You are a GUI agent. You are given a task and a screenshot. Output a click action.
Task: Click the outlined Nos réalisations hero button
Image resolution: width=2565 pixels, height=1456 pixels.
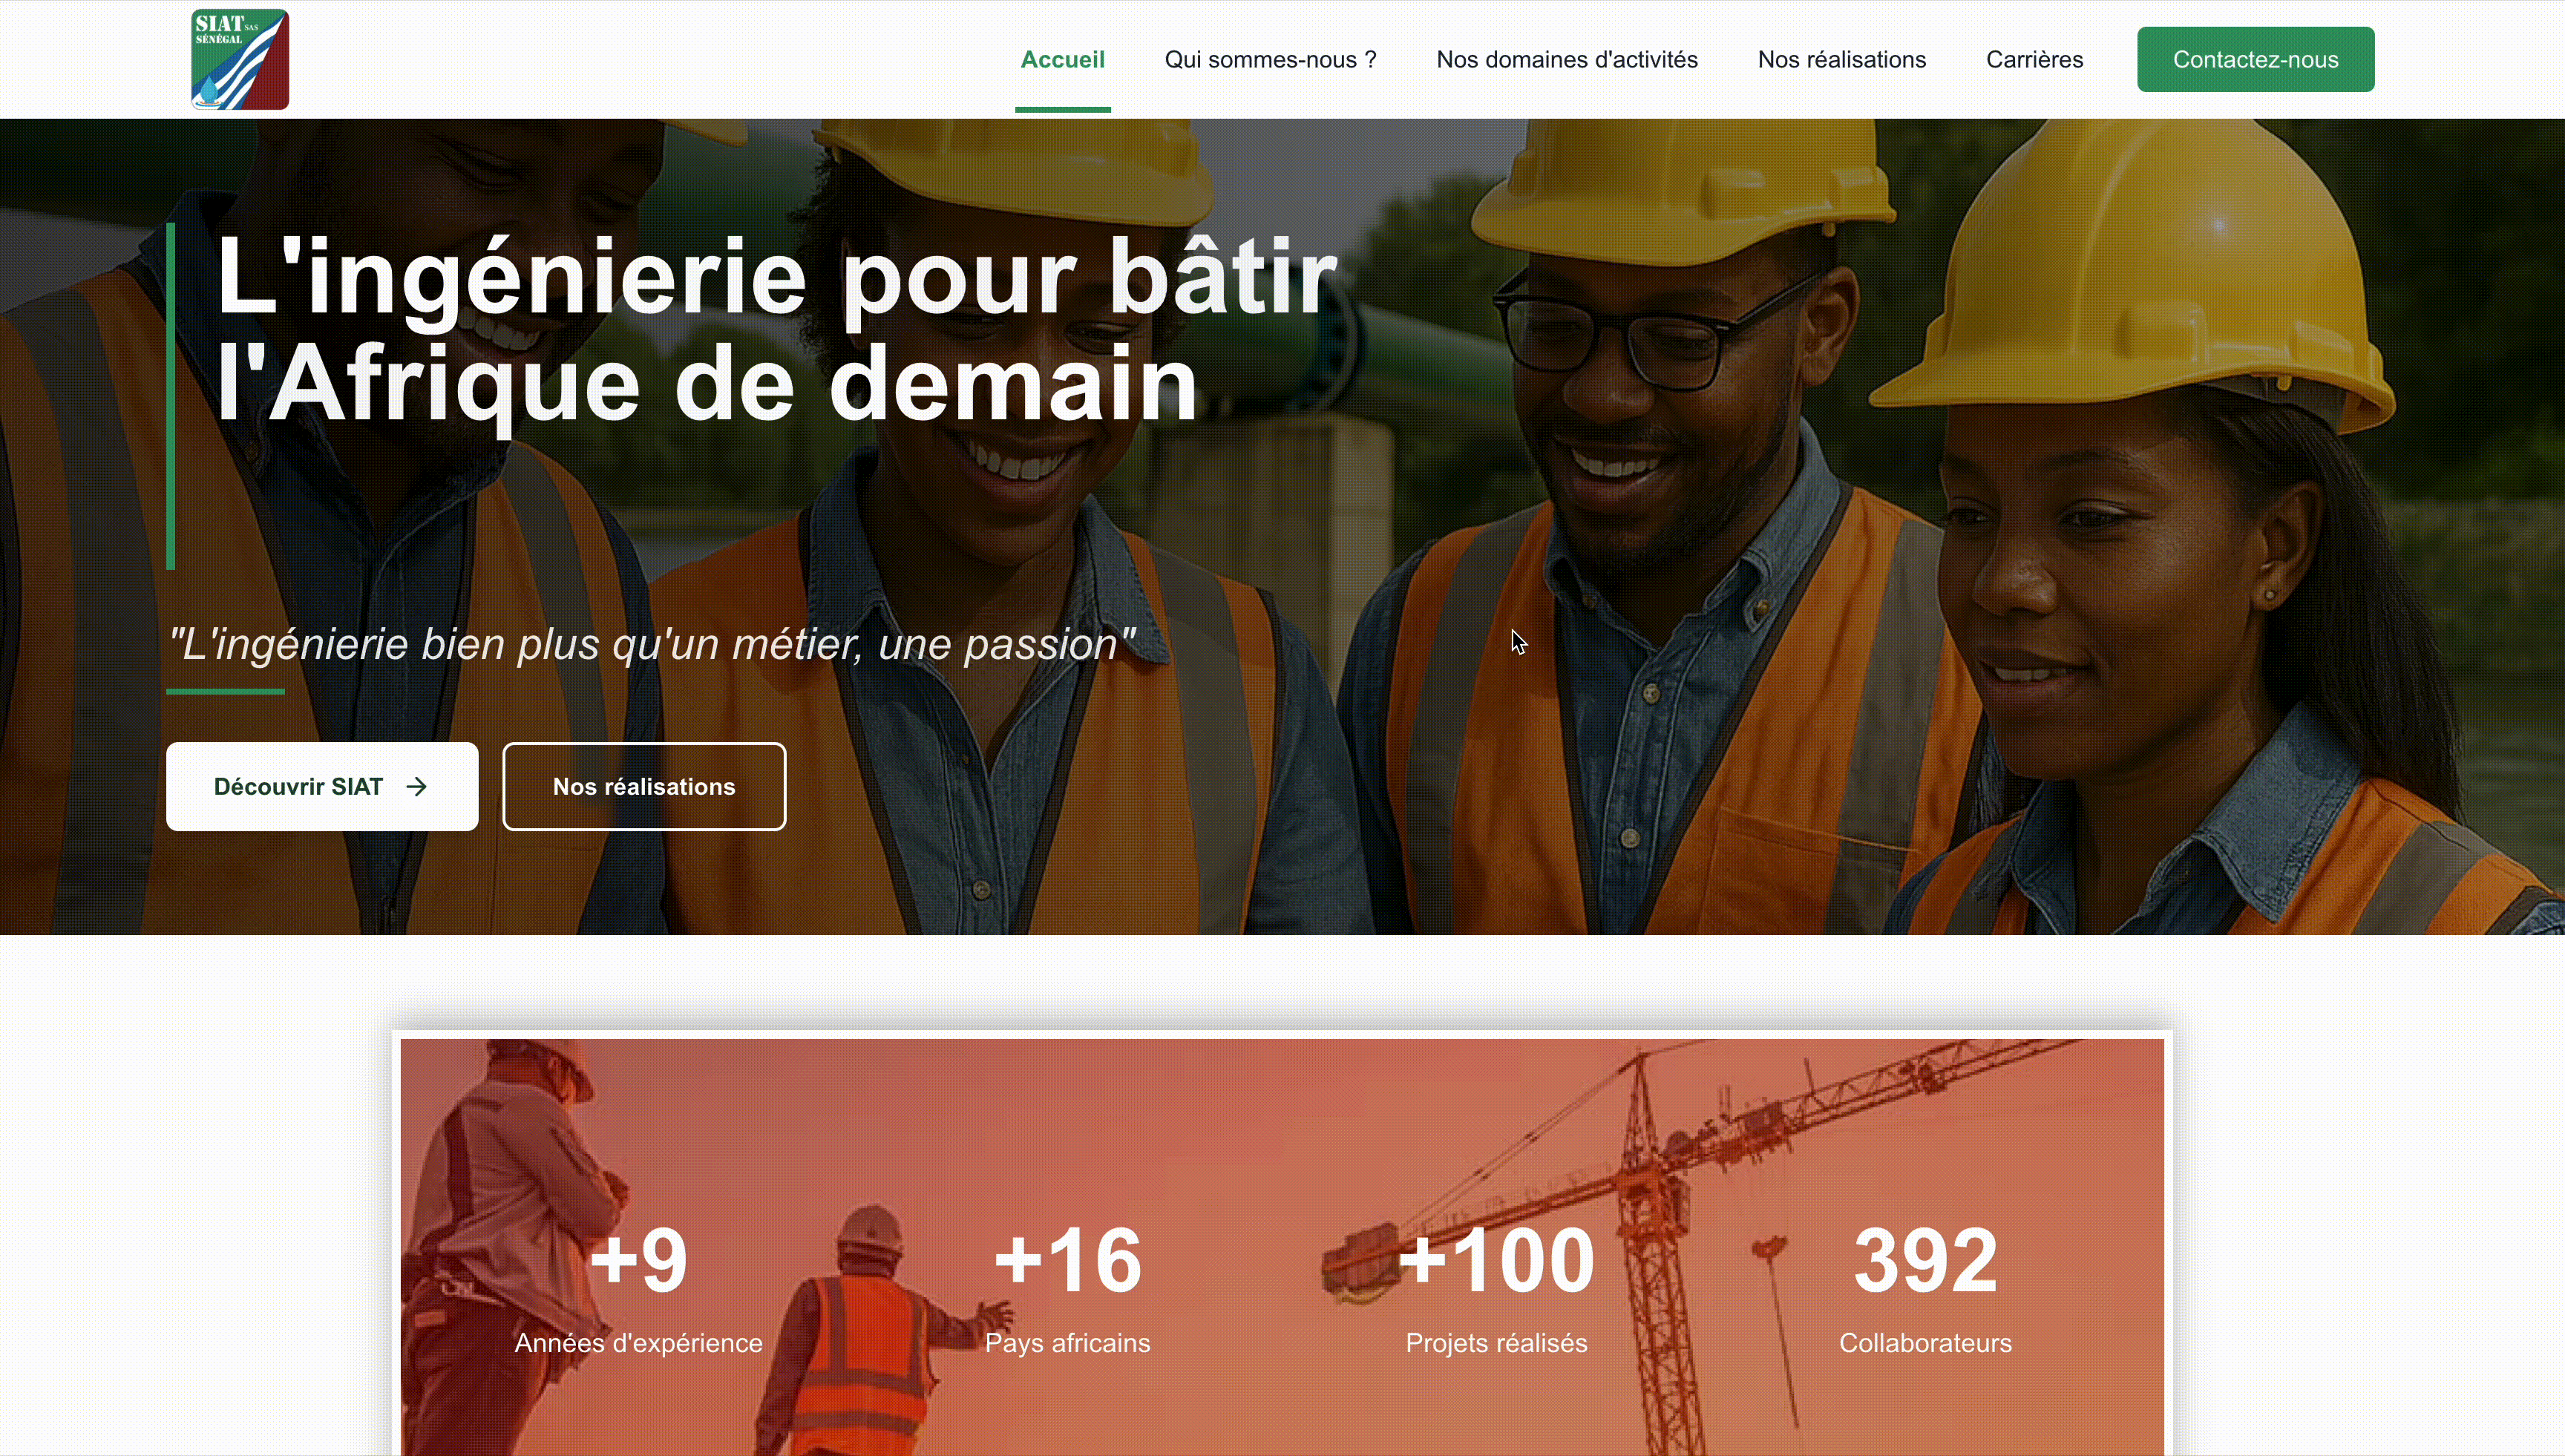(644, 786)
